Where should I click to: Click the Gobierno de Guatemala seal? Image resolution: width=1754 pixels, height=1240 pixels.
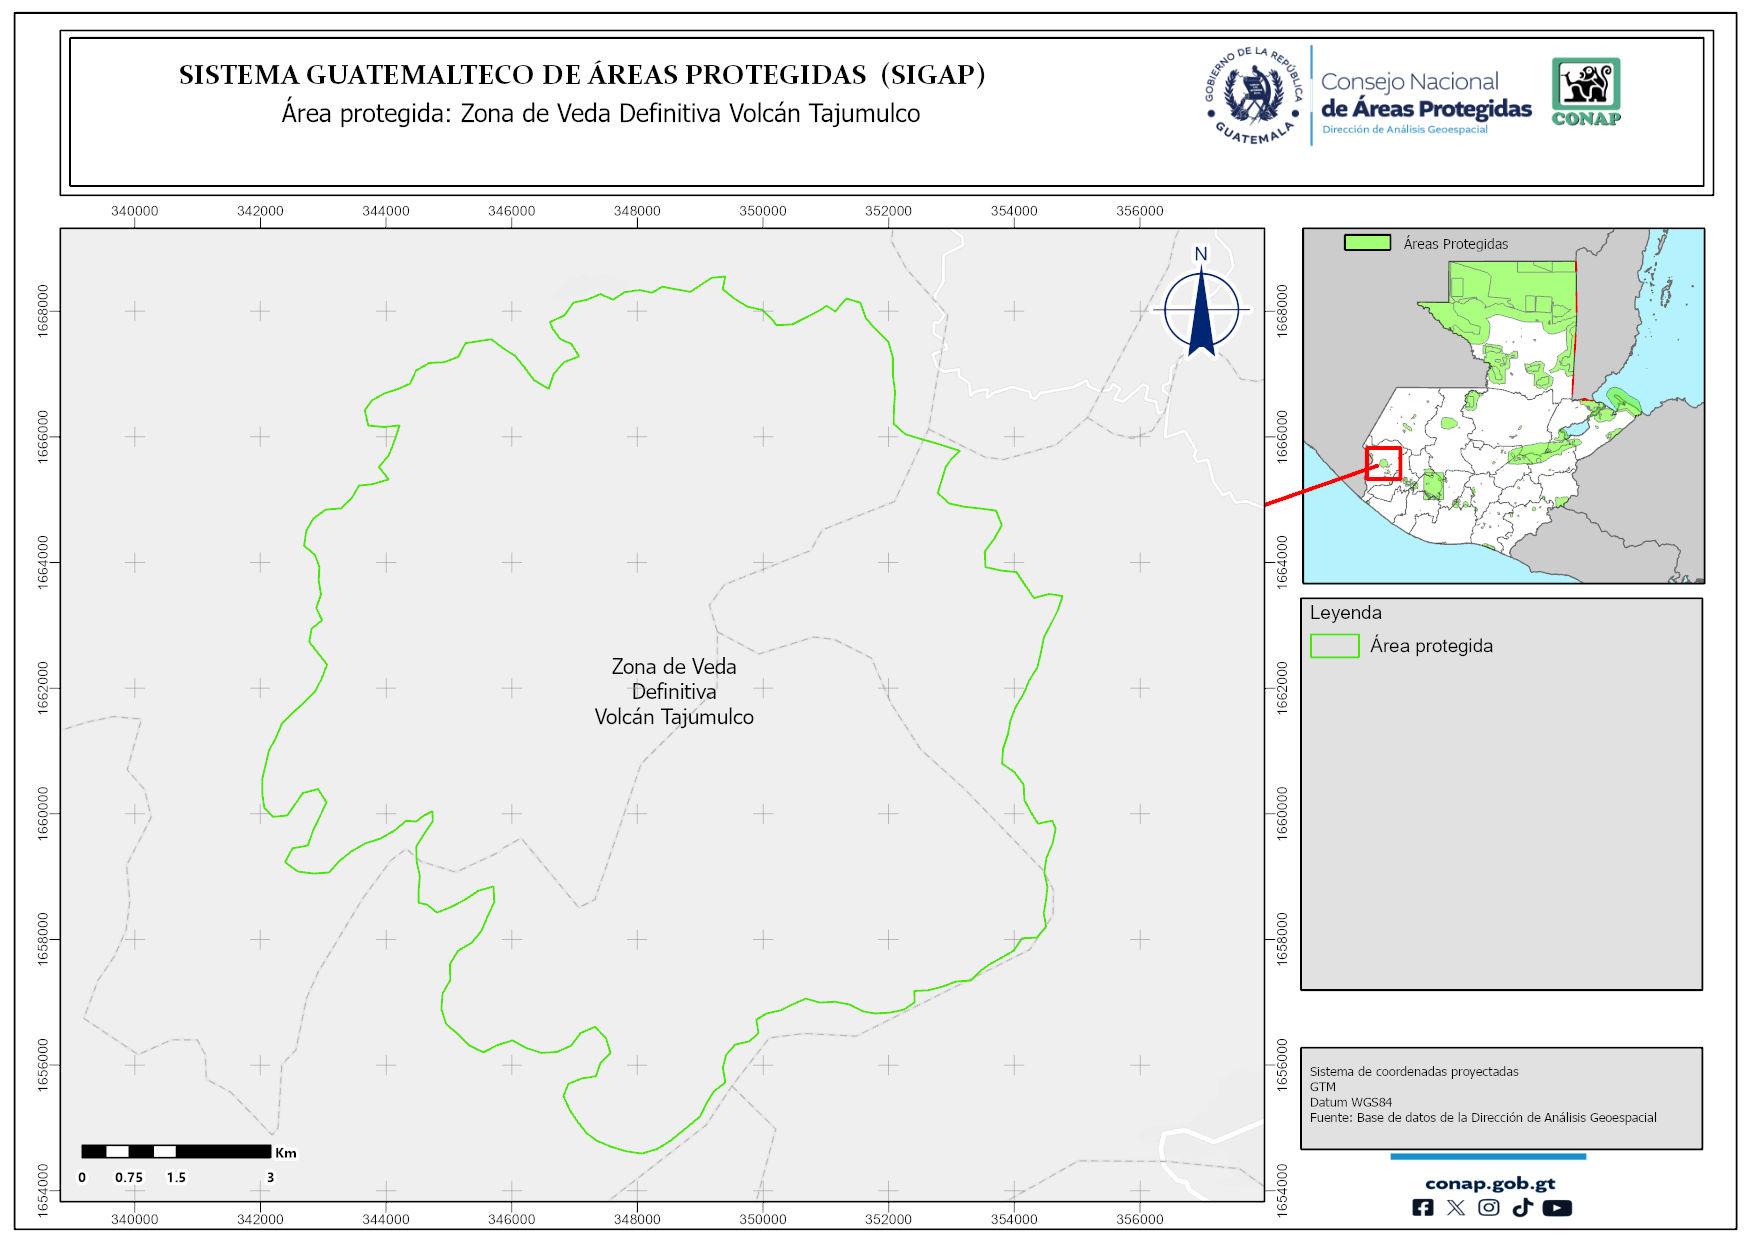(x=1254, y=96)
